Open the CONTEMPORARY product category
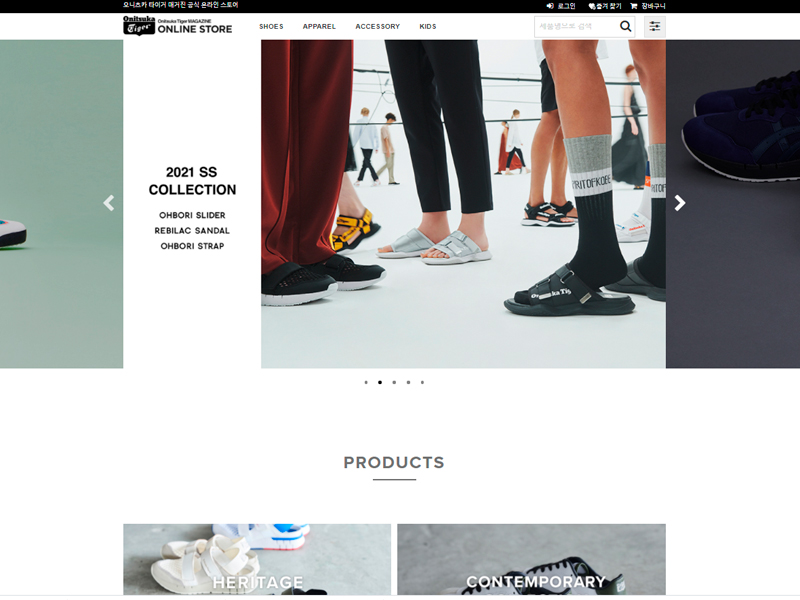The height and width of the screenshot is (600, 800). tap(531, 559)
